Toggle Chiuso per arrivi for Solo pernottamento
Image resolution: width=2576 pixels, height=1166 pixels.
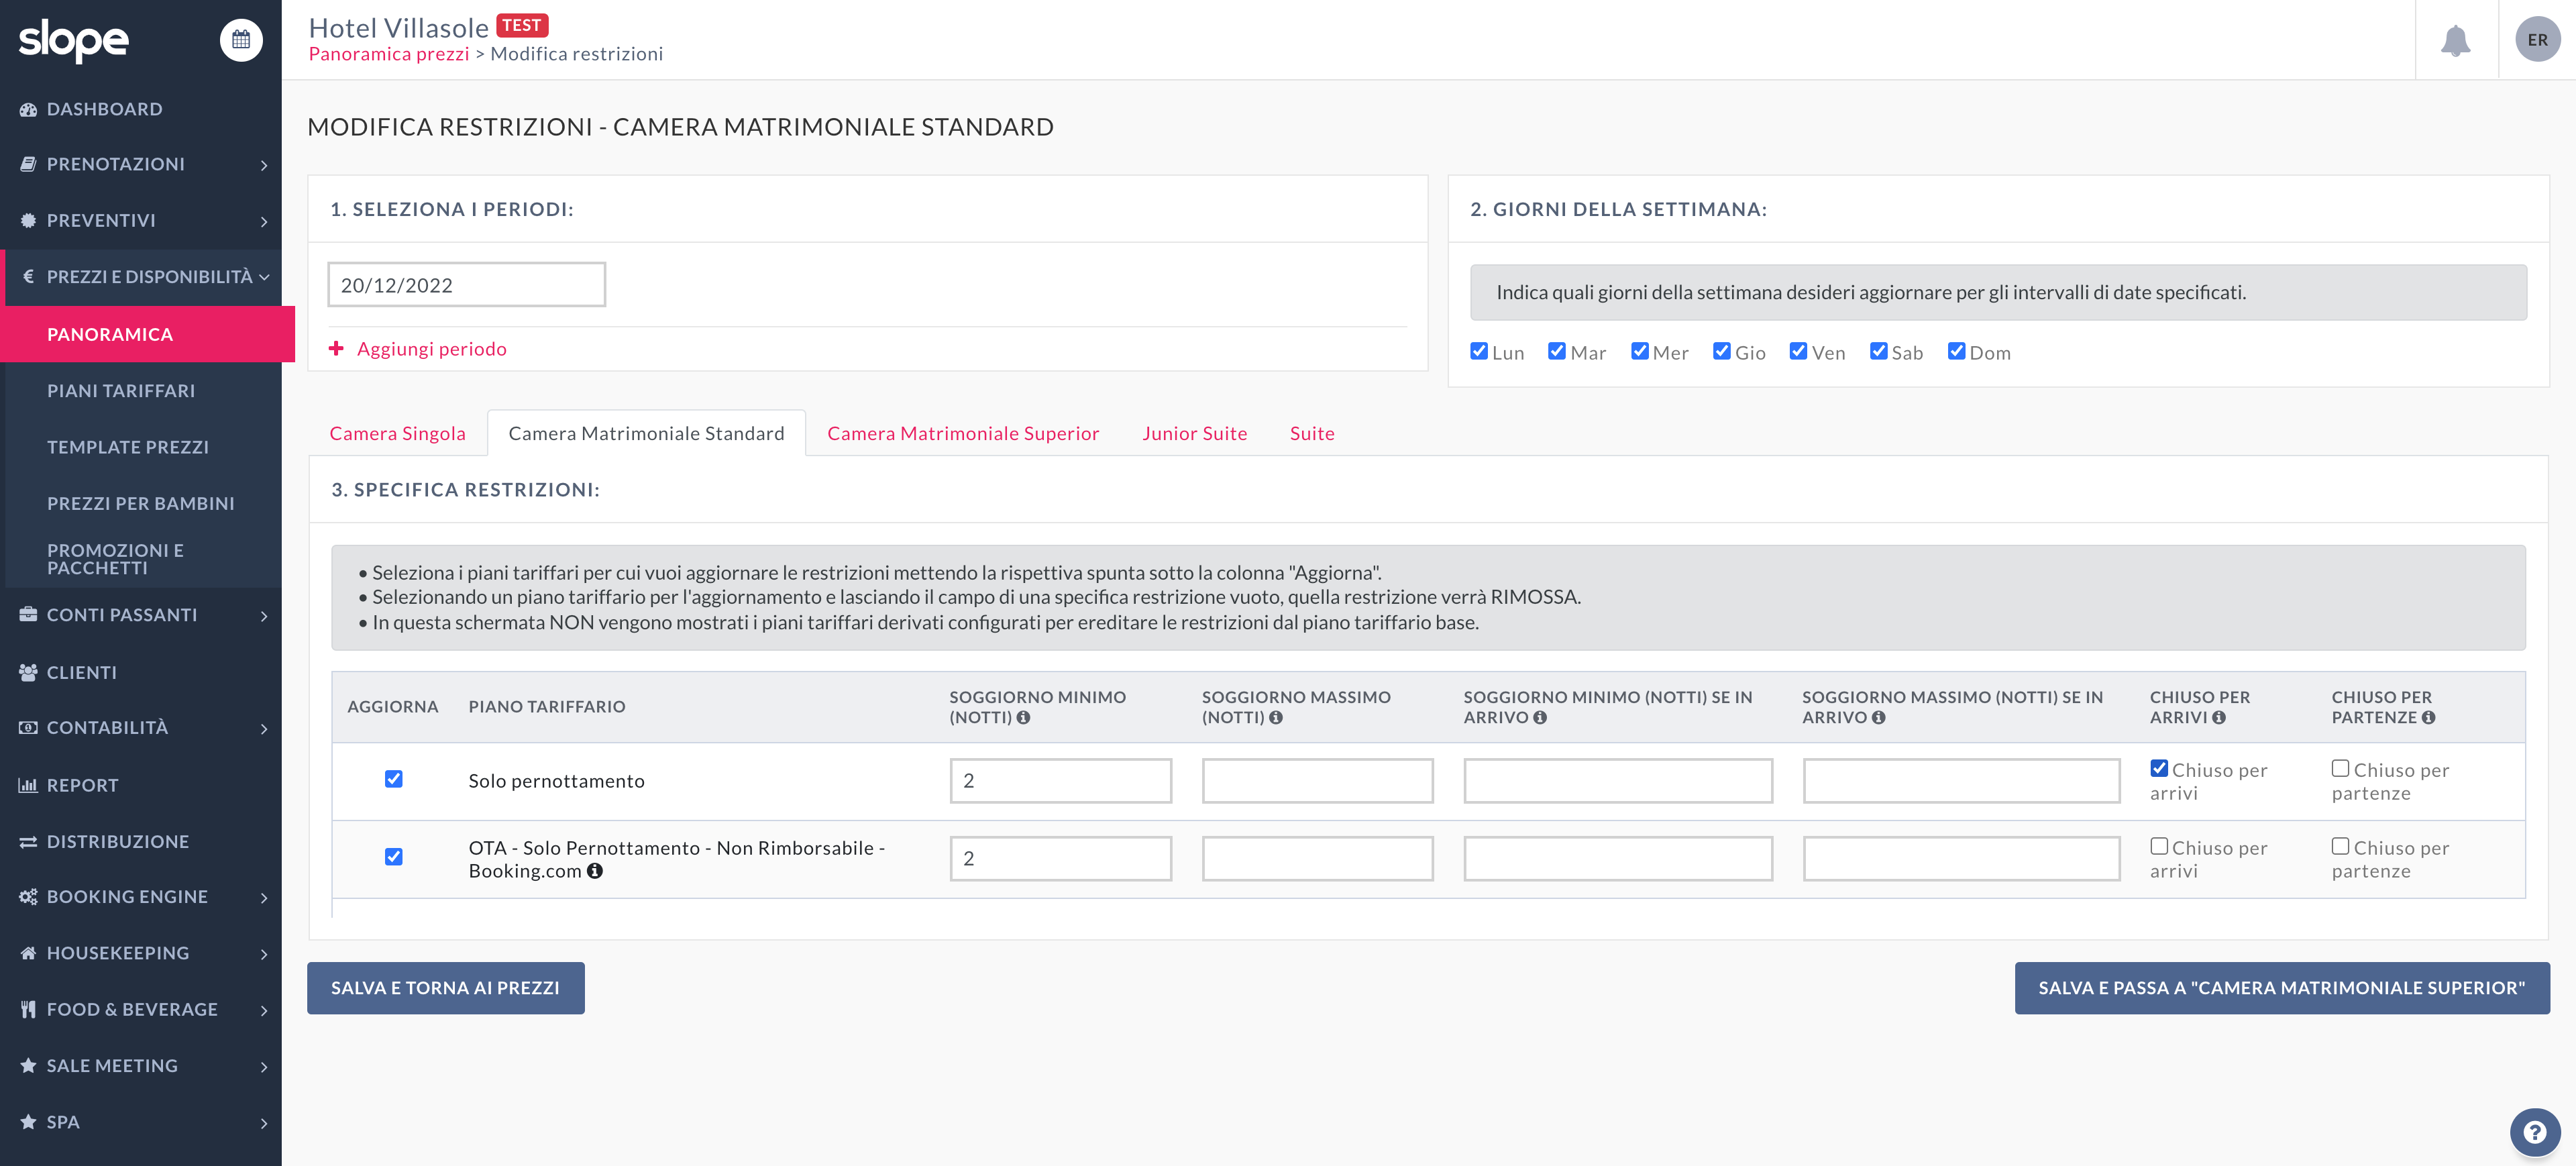[x=2159, y=768]
